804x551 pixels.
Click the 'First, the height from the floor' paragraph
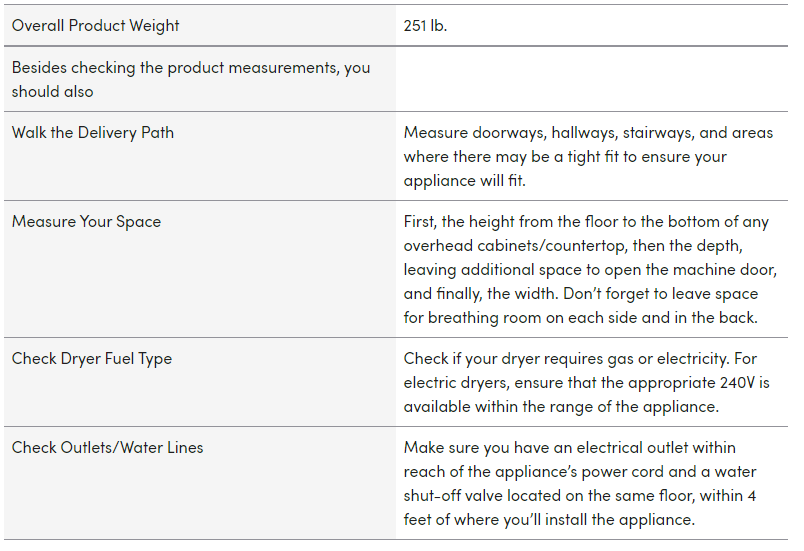click(590, 270)
